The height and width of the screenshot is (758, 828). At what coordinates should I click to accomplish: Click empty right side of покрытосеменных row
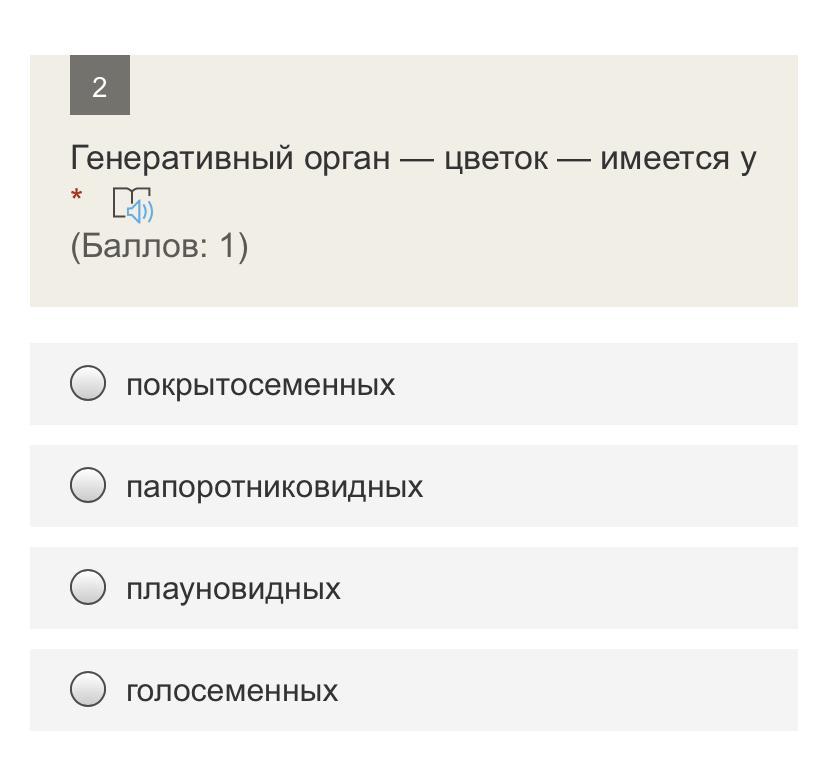[x=620, y=384]
